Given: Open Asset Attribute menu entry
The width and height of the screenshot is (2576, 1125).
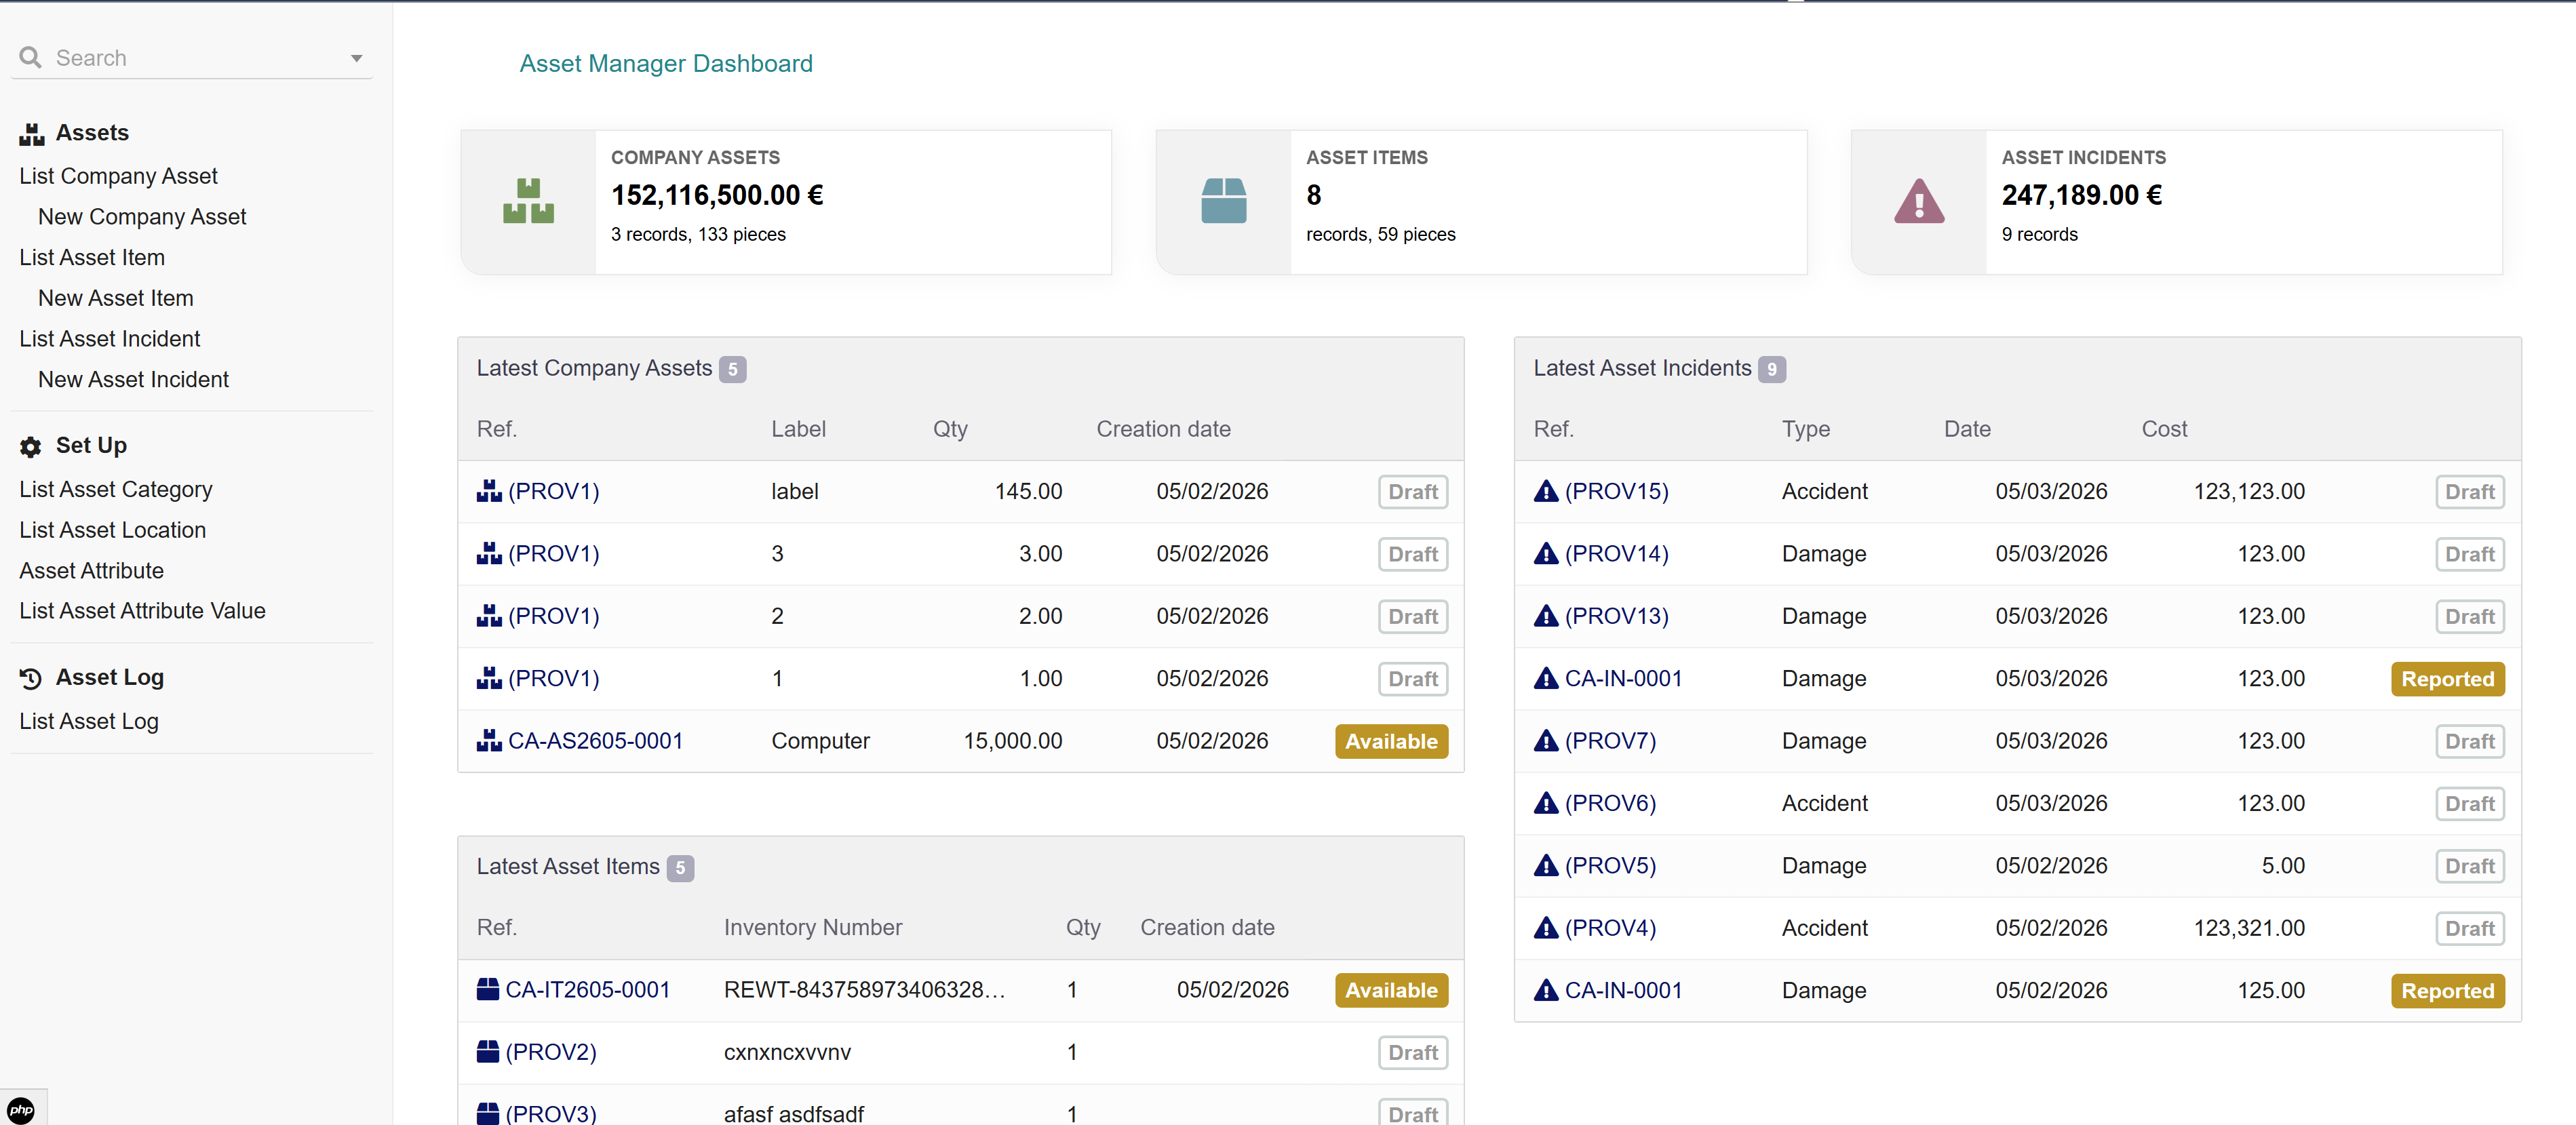Looking at the screenshot, I should click(92, 571).
